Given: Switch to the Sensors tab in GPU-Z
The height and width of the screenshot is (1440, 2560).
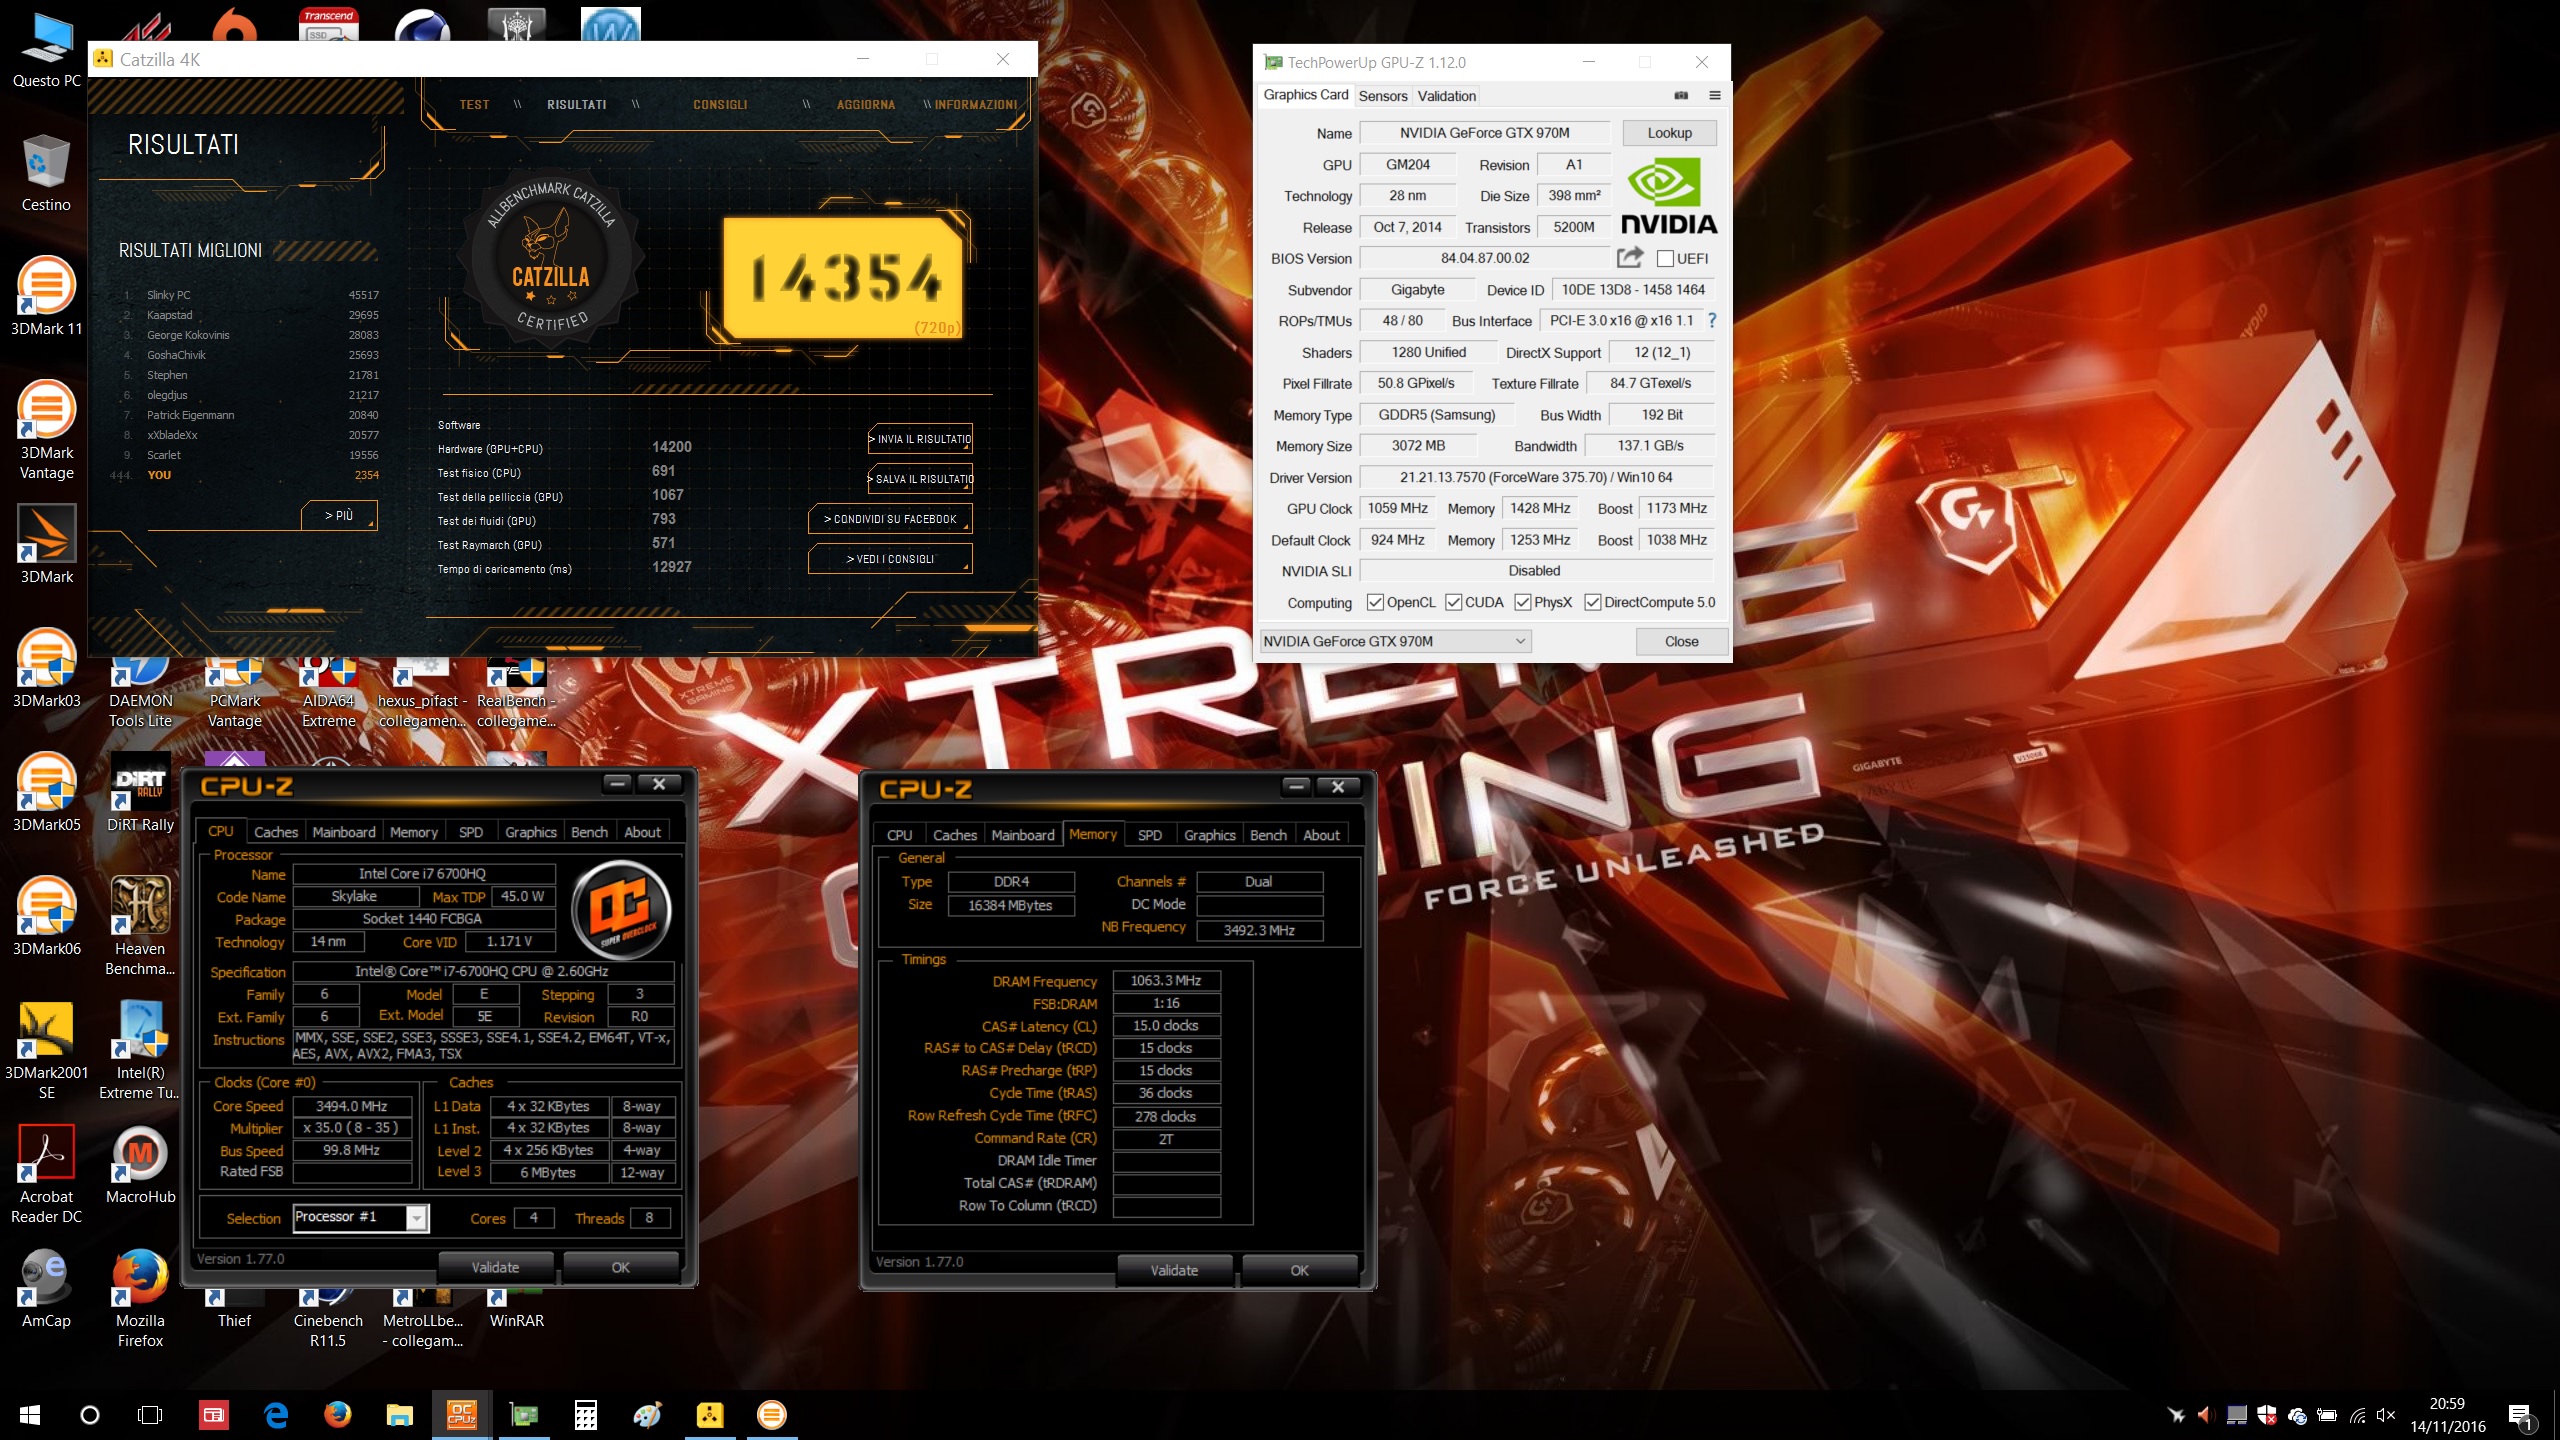Looking at the screenshot, I should click(1383, 96).
